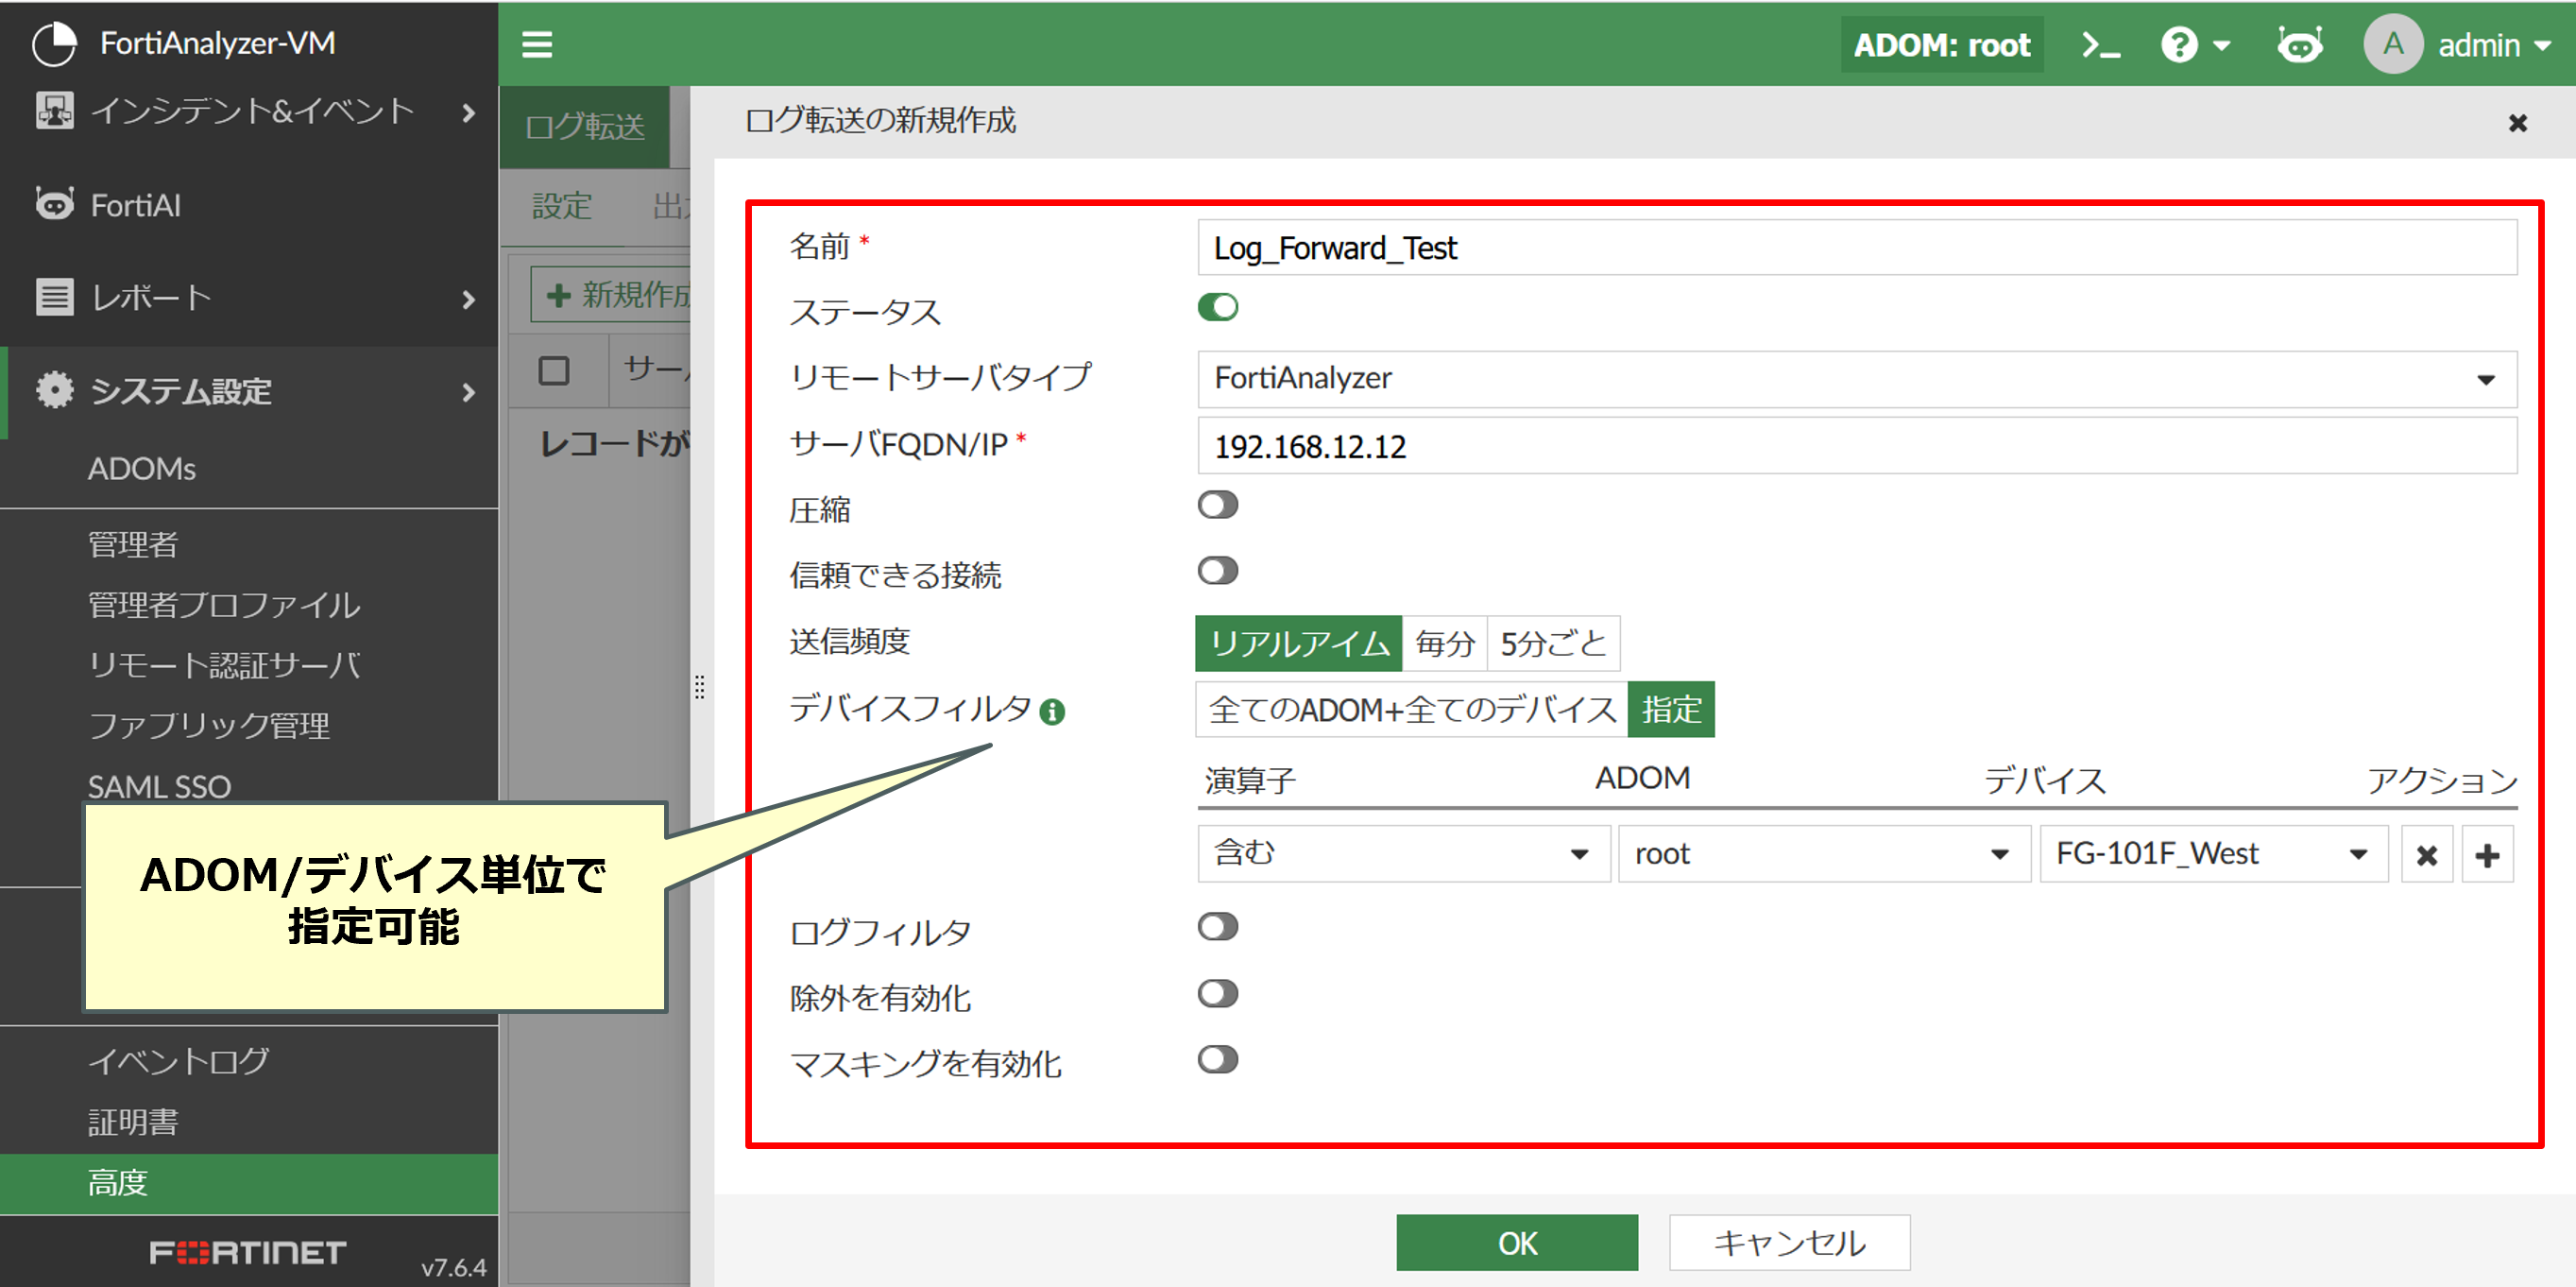Enable the 圧縮 compression toggle
Image resolution: width=2576 pixels, height=1287 pixels.
pyautogui.click(x=1217, y=505)
